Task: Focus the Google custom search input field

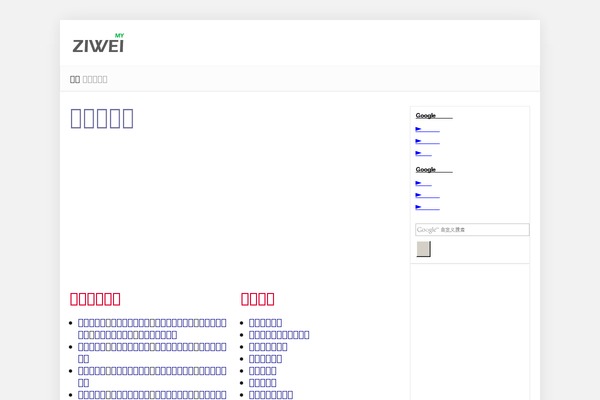Action: tap(472, 230)
